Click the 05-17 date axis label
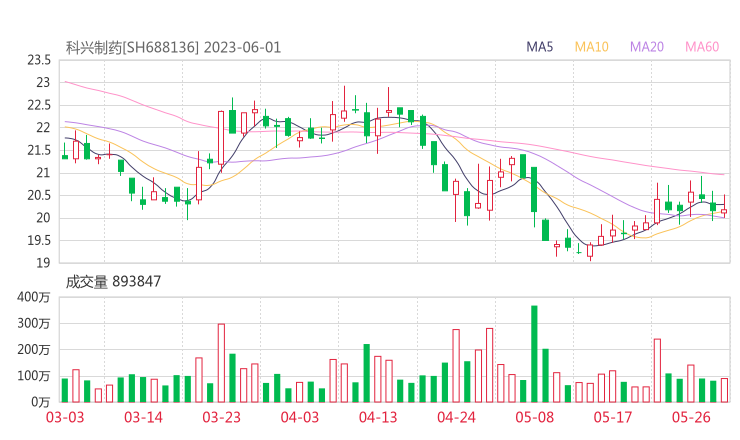The height and width of the screenshot is (440, 740). point(613,417)
